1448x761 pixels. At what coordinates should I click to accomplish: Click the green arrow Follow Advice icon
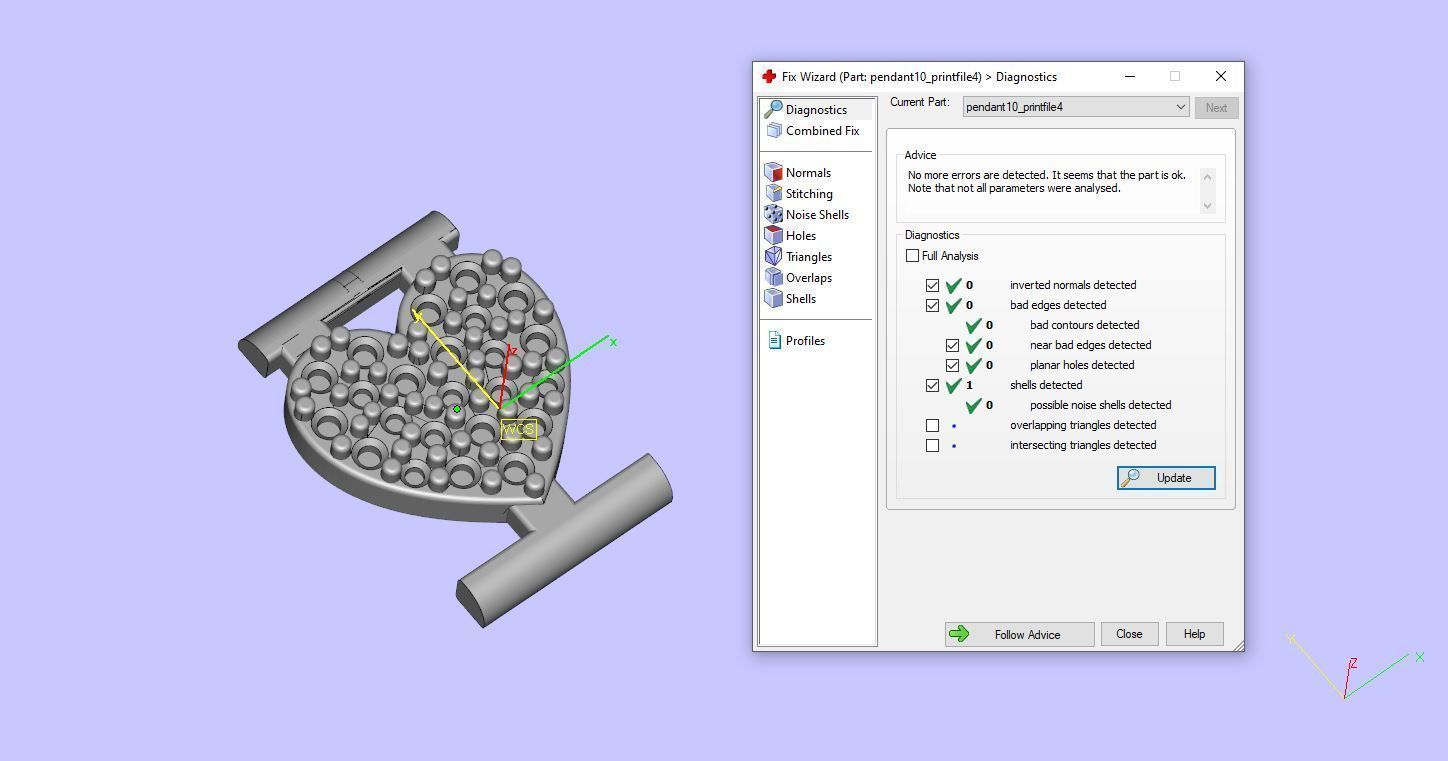[x=959, y=634]
